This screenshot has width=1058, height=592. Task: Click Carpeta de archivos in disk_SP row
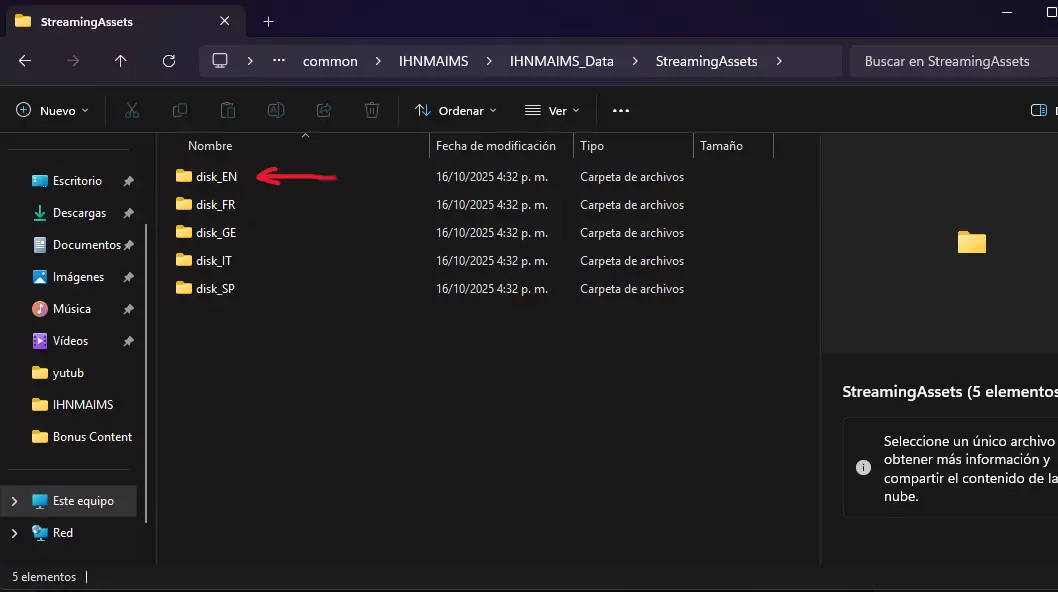tap(632, 289)
